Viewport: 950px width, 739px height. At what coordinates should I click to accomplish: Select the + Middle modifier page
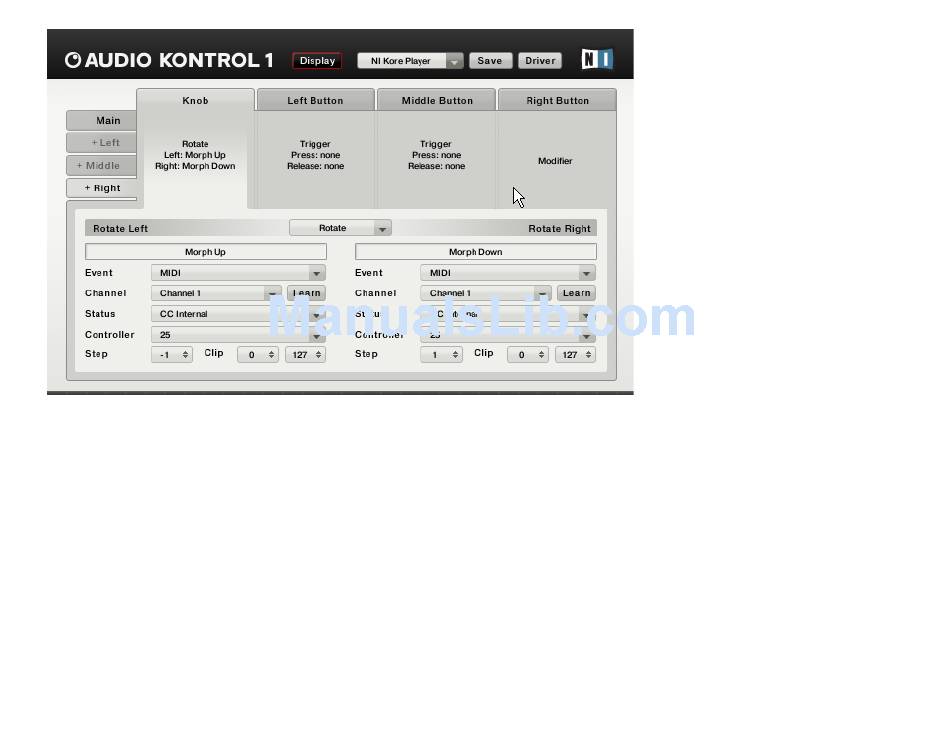(102, 165)
